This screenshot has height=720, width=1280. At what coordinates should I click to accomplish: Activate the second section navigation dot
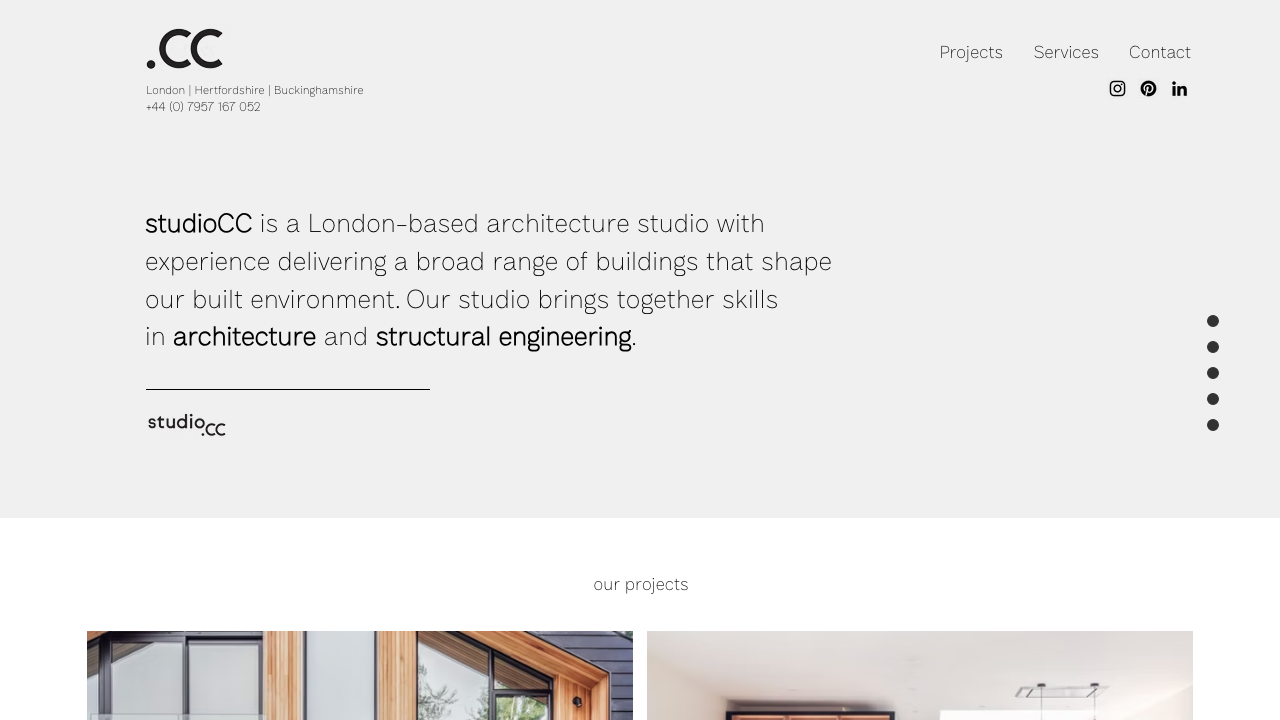[1213, 347]
